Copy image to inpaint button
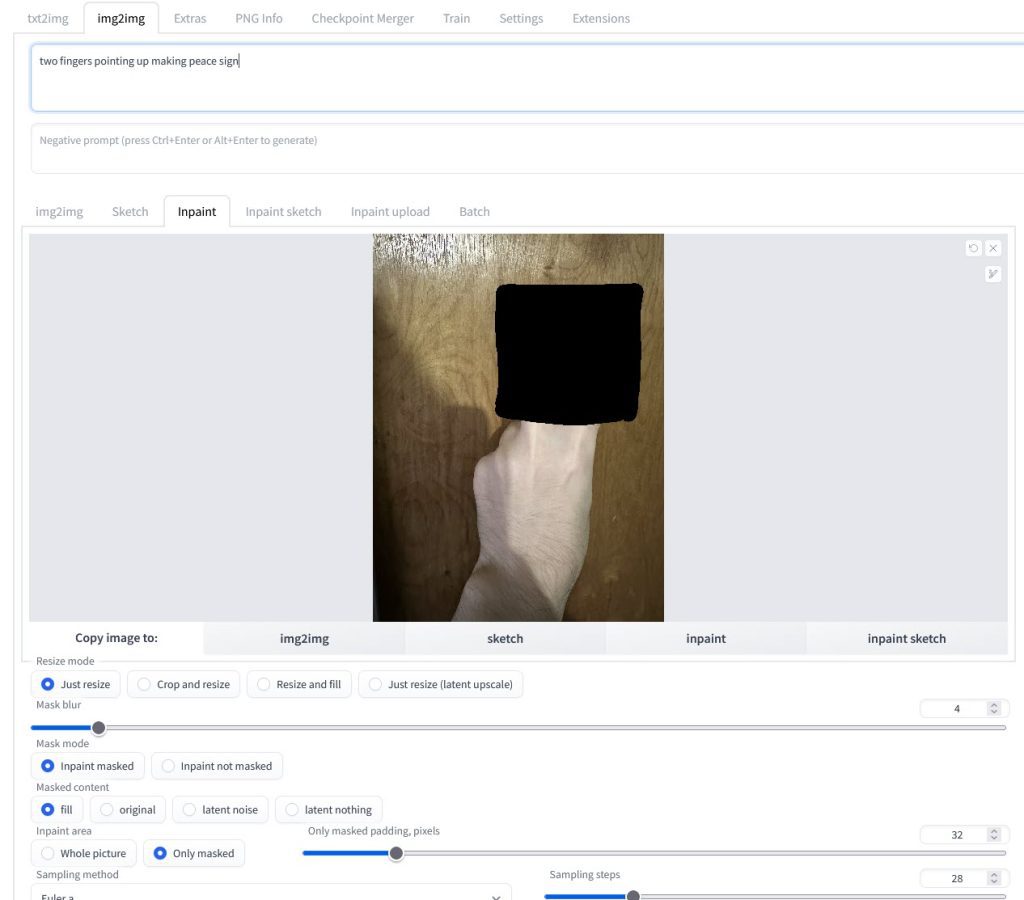Image resolution: width=1024 pixels, height=900 pixels. (x=705, y=638)
